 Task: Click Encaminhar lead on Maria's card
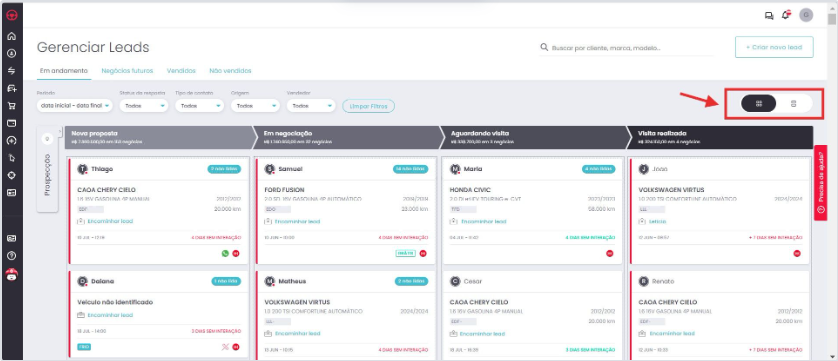[483, 221]
